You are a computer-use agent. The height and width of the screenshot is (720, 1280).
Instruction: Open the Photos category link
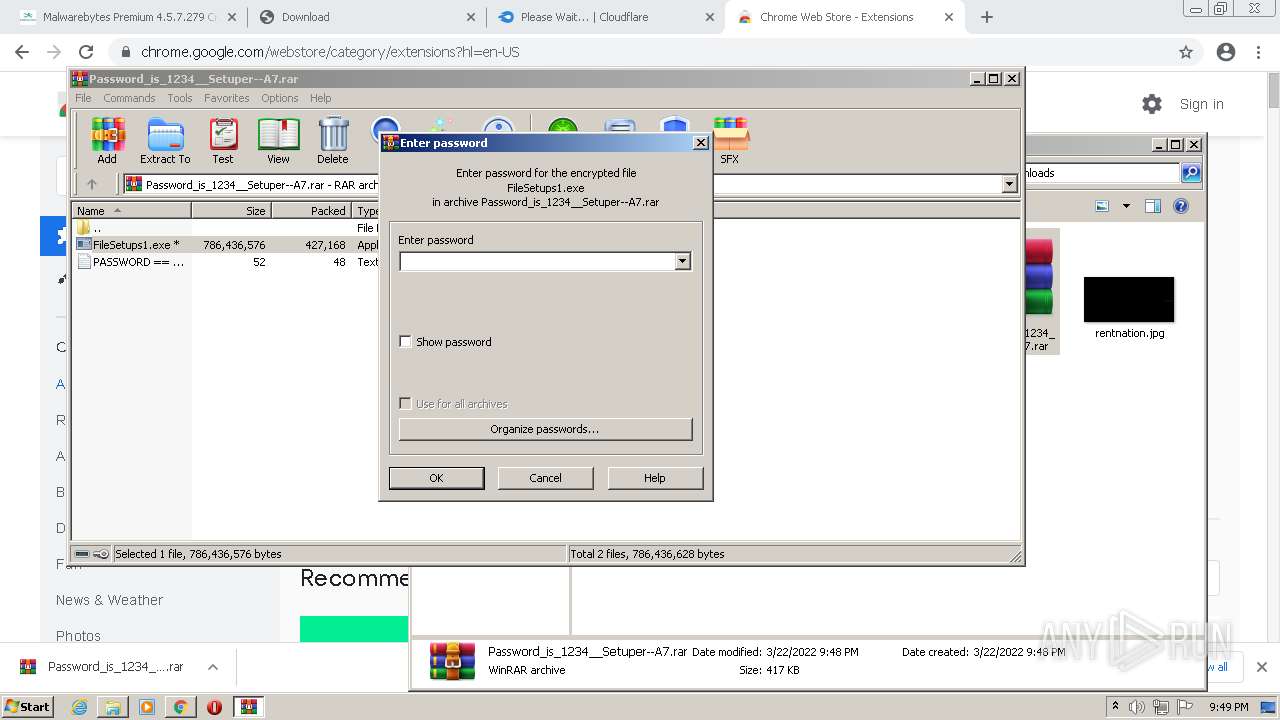tap(78, 636)
